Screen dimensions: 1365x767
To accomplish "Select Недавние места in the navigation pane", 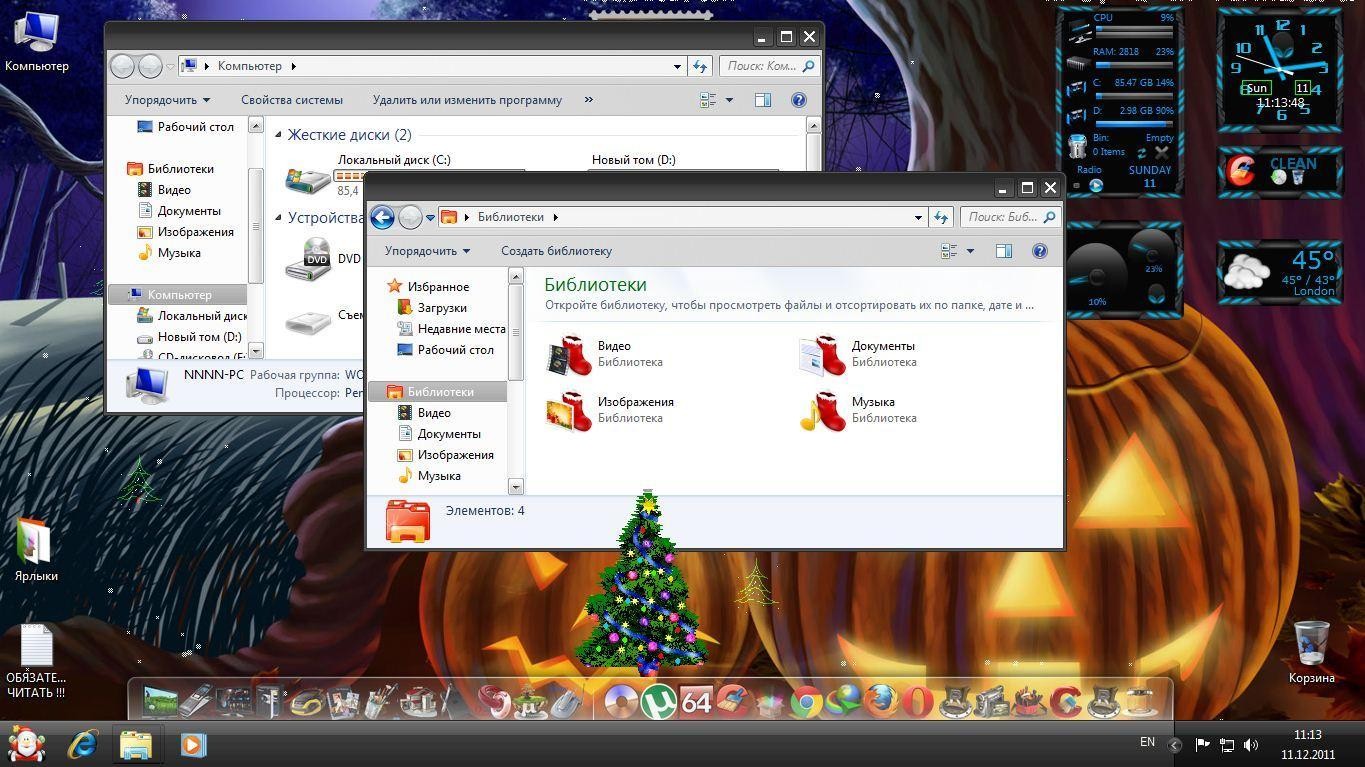I will 462,329.
